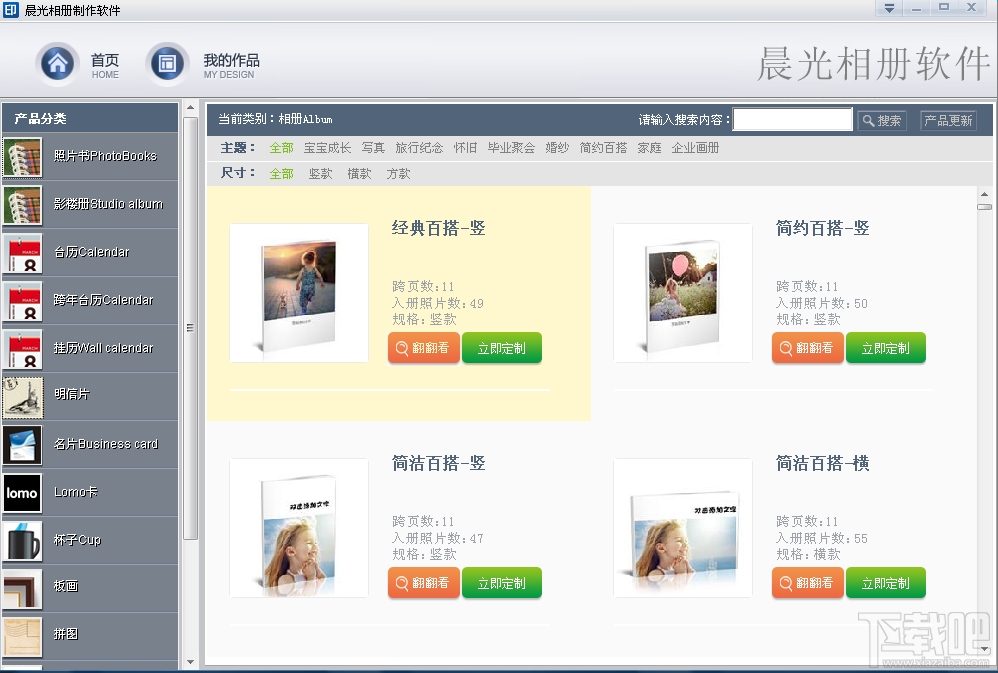Screen dimensions: 998x673
Task: Filter theme by 家庭
Action: pos(649,148)
